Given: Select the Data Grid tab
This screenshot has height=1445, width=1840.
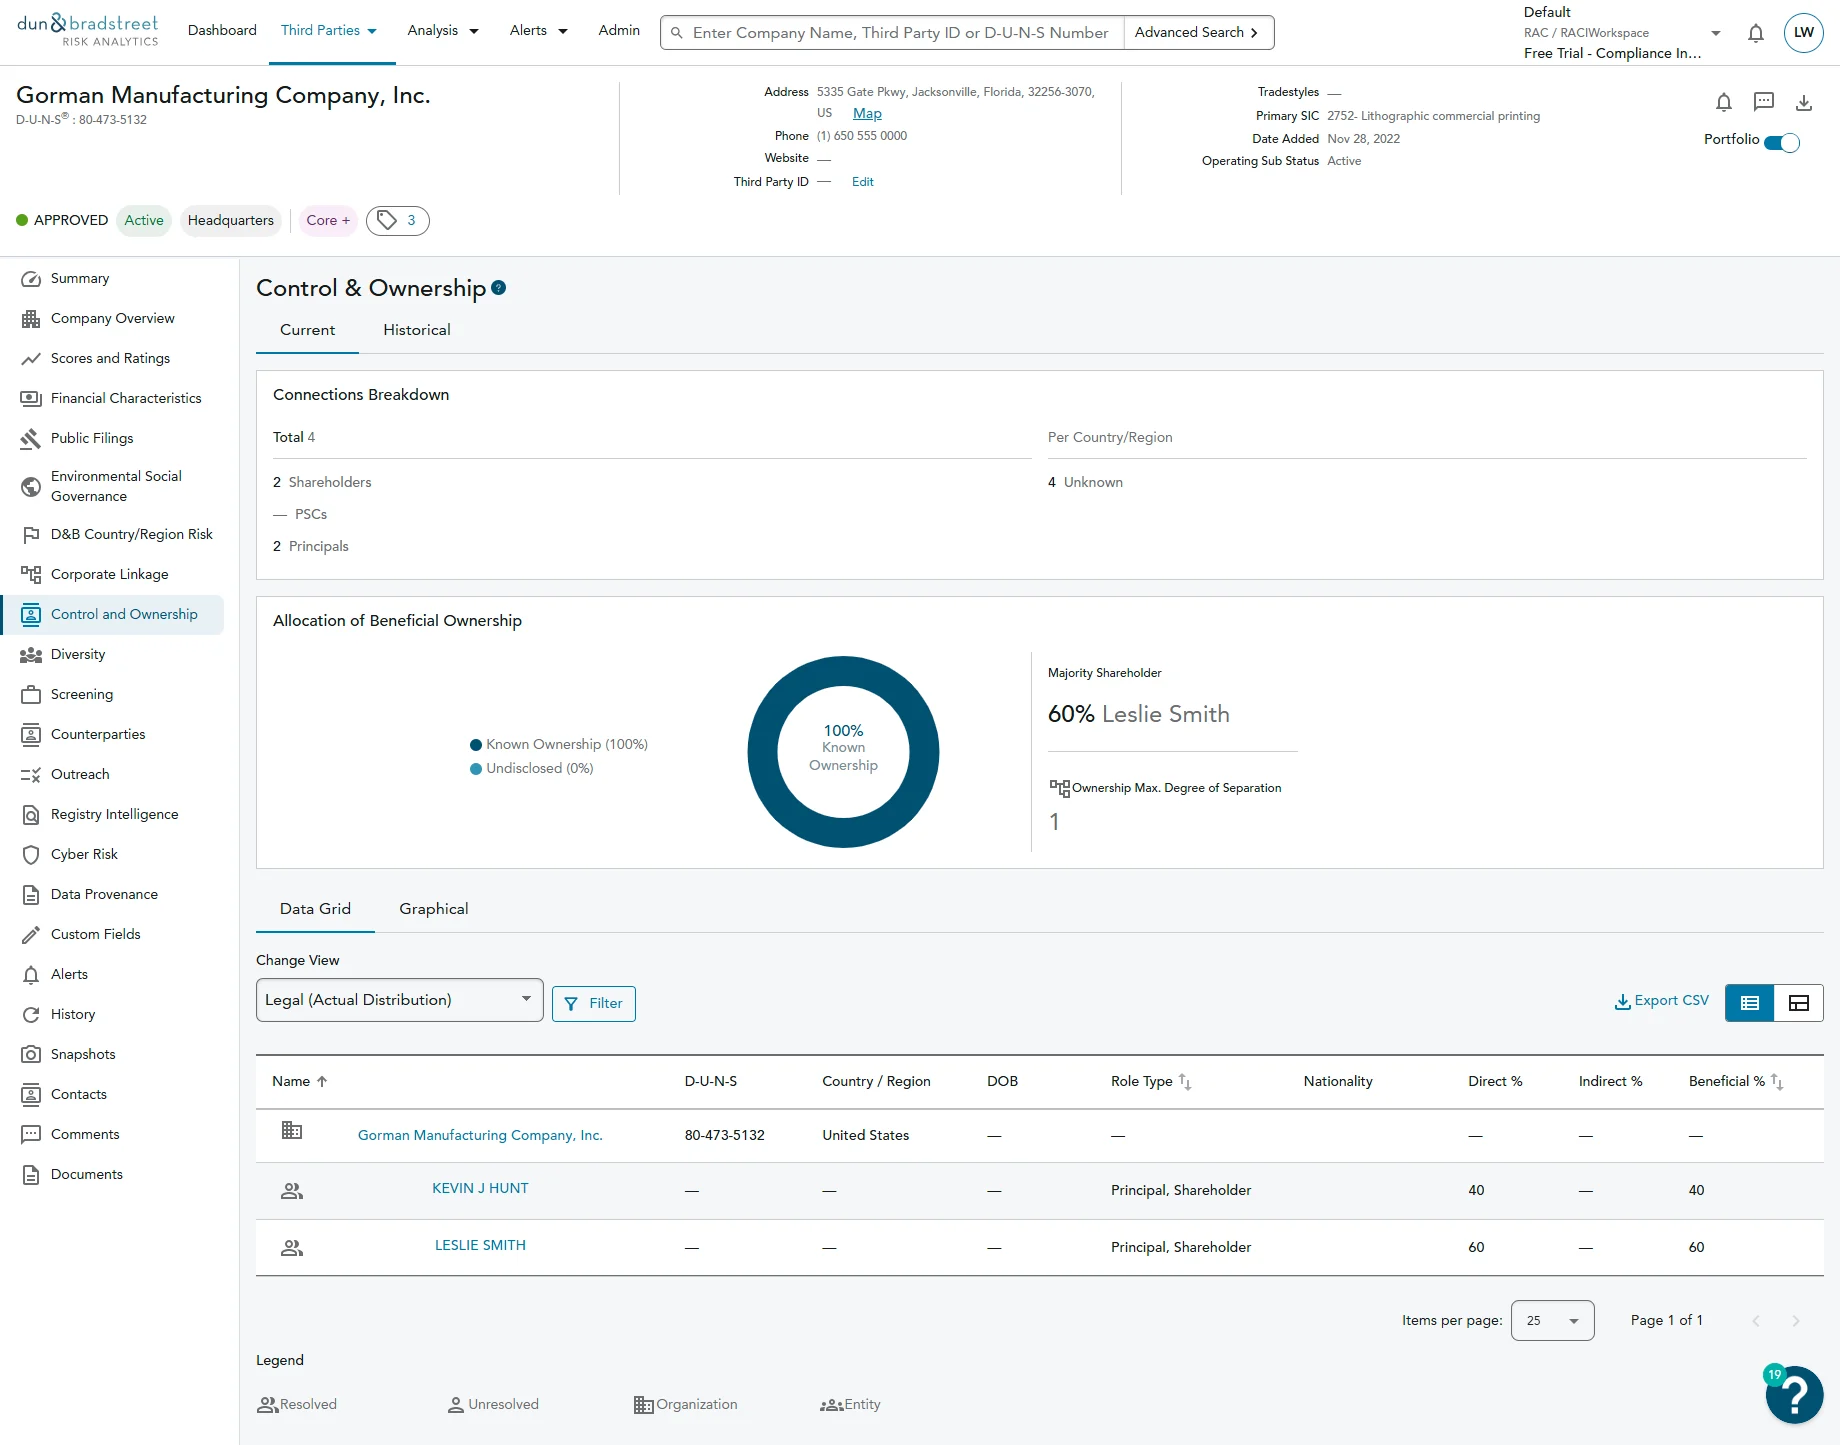Looking at the screenshot, I should click(315, 909).
